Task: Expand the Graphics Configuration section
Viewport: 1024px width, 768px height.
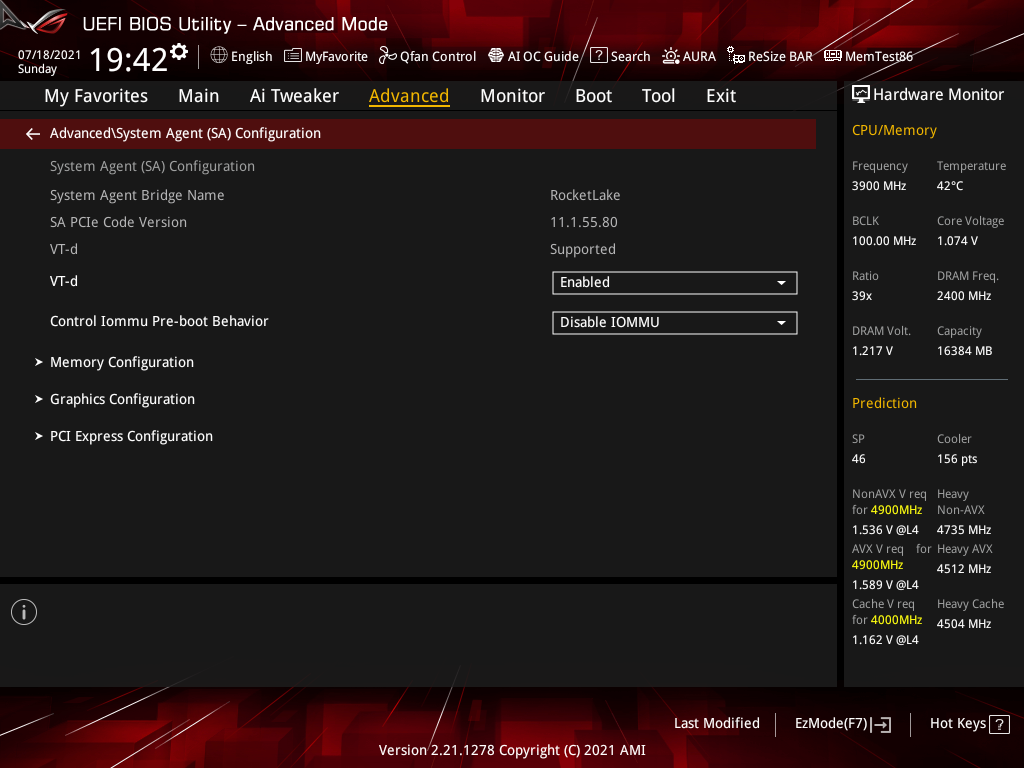Action: coord(121,398)
